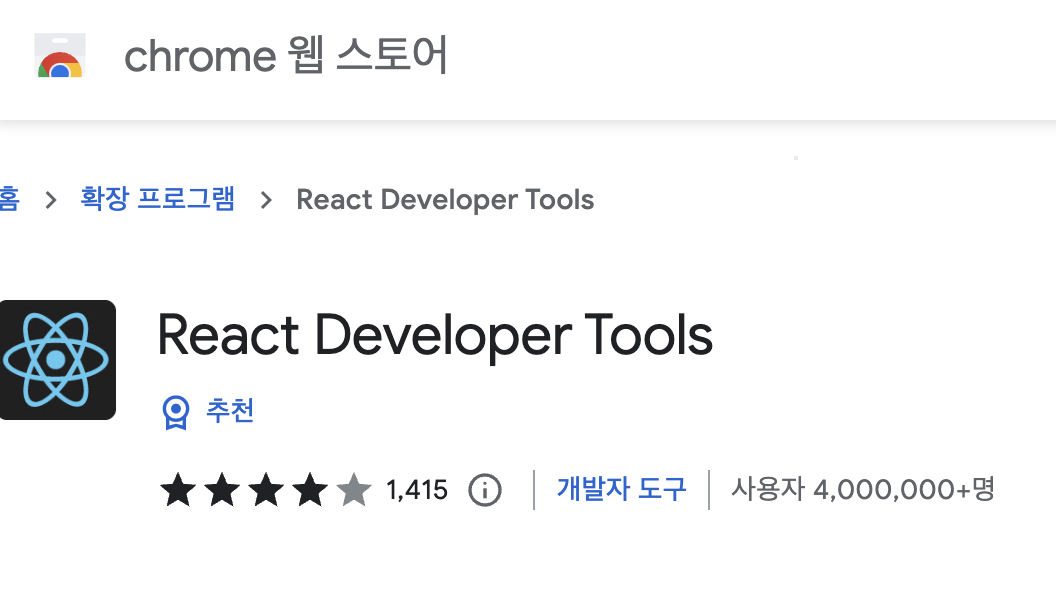Click the React atom extension icon
The width and height of the screenshot is (1056, 590).
[57, 360]
